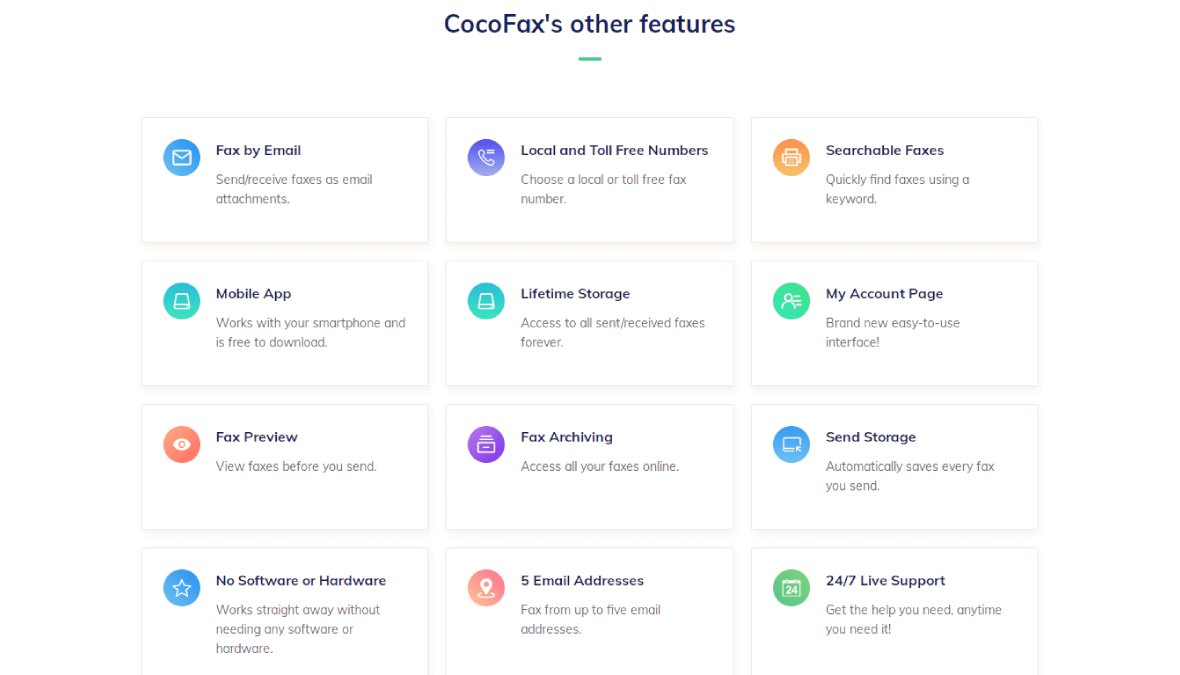Click the 5 Email Addresses pin icon

tap(486, 587)
